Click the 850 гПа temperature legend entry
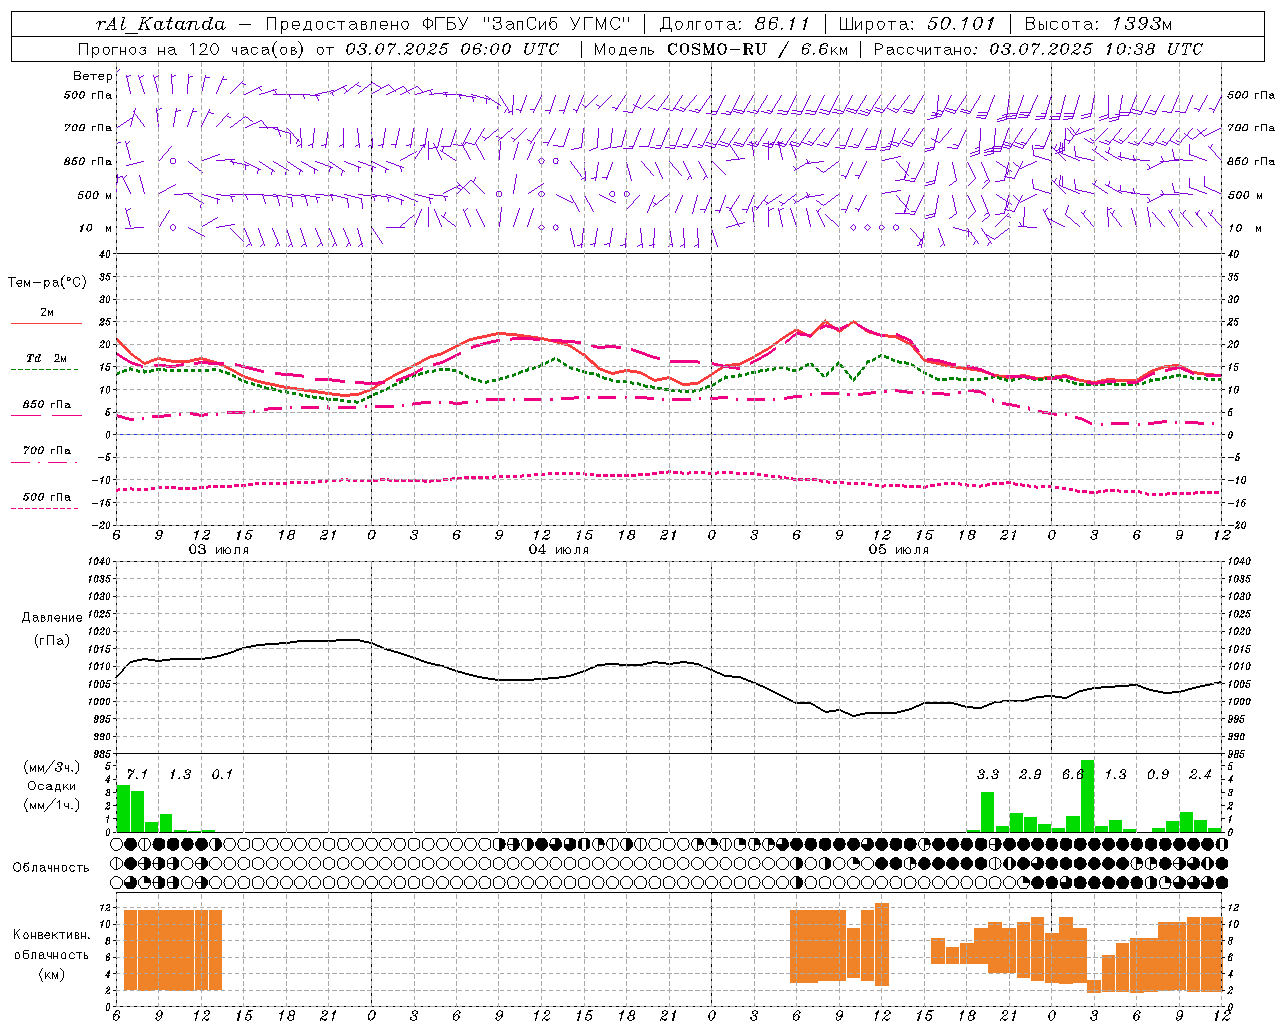Screen dimensions: 1280x1024 tap(47, 405)
